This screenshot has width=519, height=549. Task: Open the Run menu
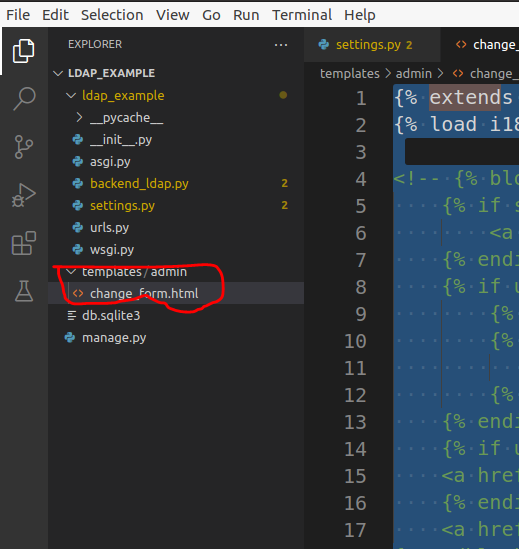pyautogui.click(x=246, y=15)
